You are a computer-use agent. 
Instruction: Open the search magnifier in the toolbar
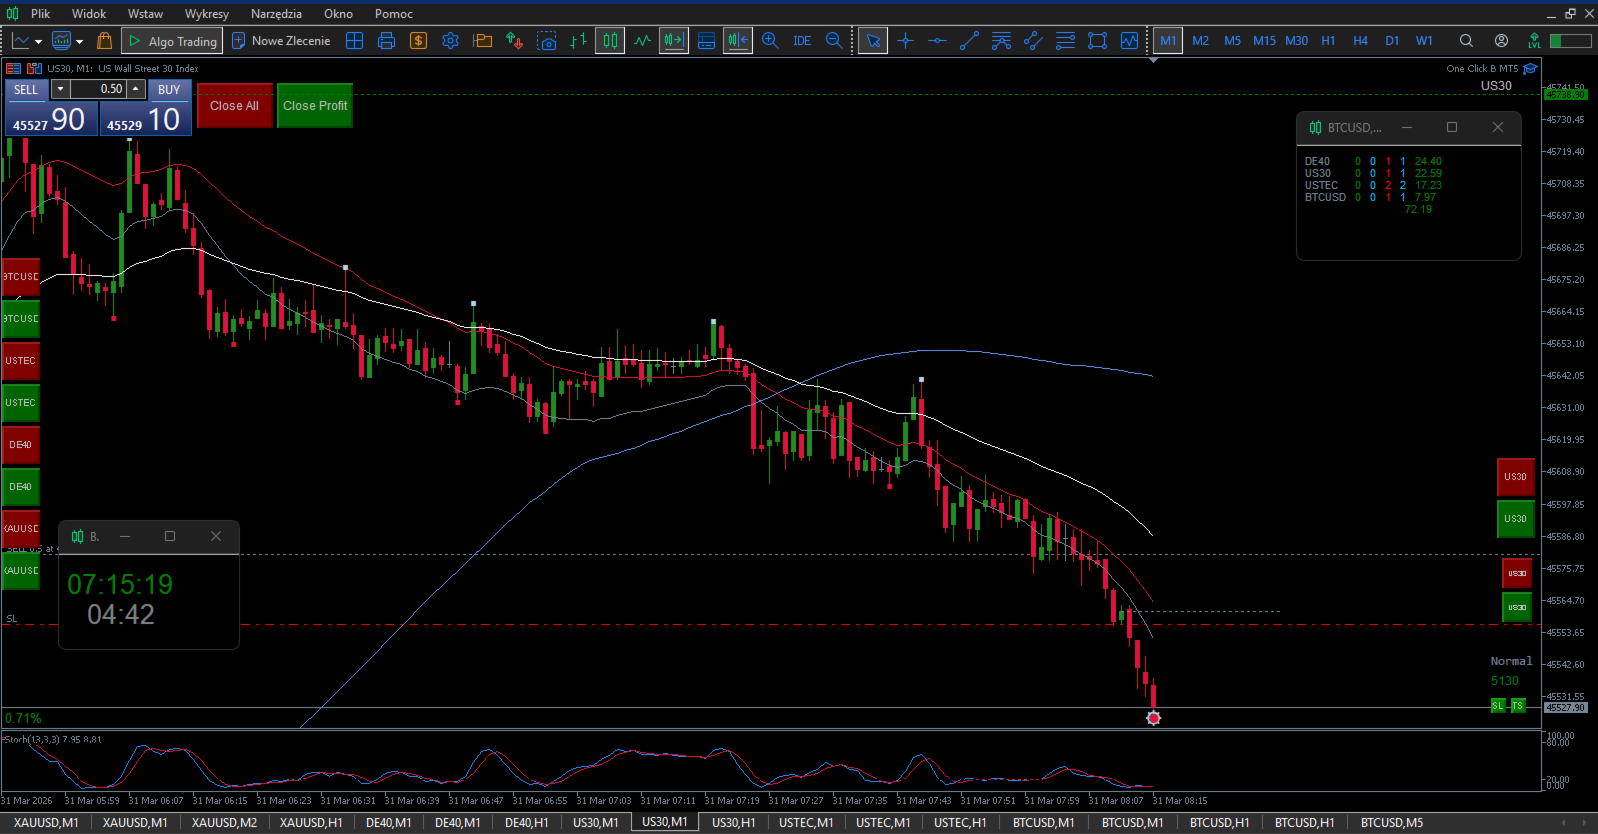[1466, 41]
